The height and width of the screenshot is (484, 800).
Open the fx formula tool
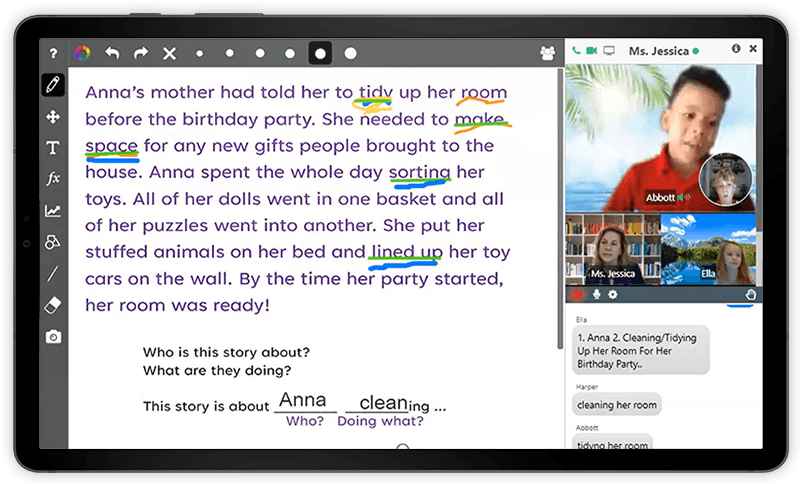pyautogui.click(x=53, y=179)
